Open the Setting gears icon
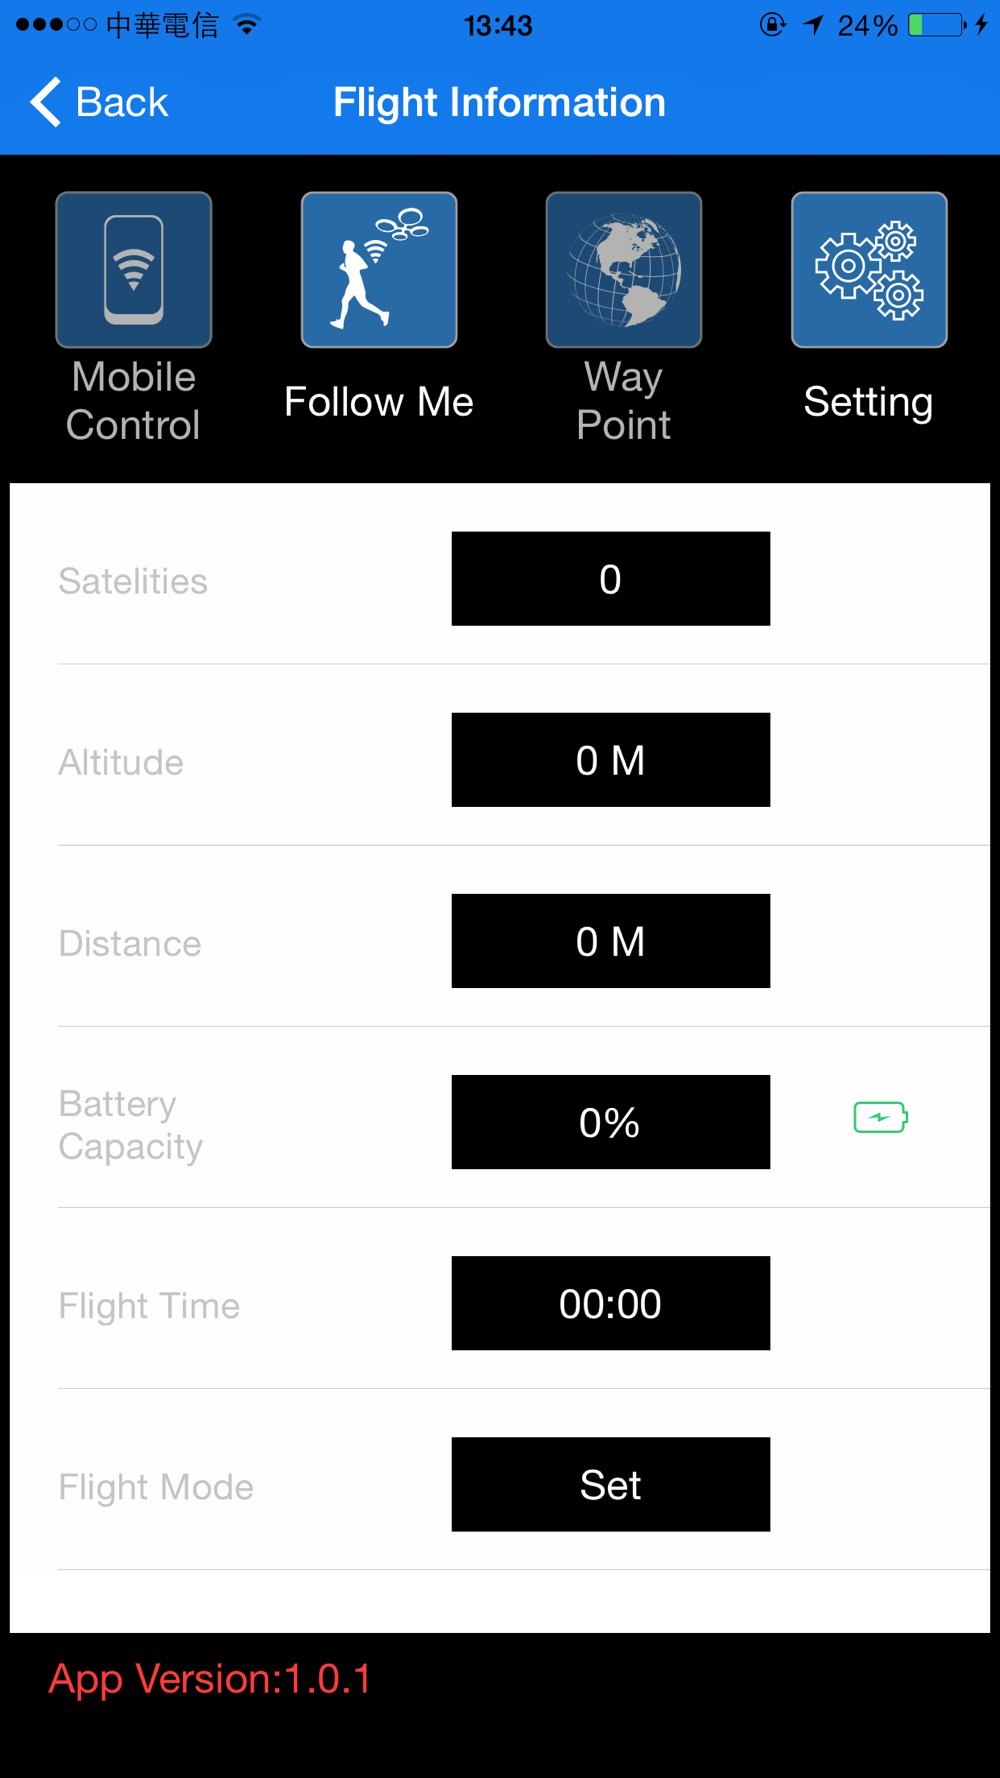This screenshot has height=1778, width=1000. click(869, 270)
